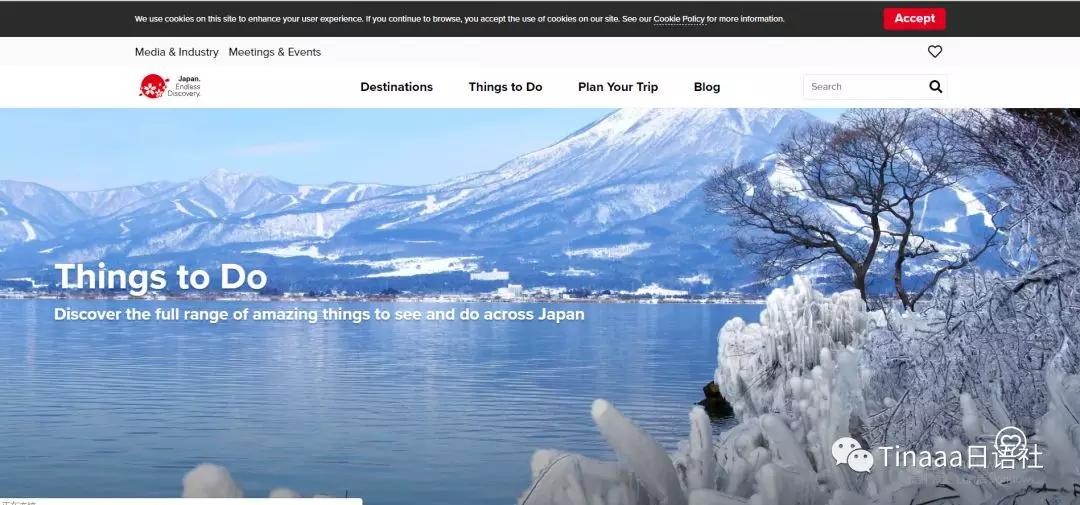
Task: Open the Blog menu item
Action: [x=707, y=87]
